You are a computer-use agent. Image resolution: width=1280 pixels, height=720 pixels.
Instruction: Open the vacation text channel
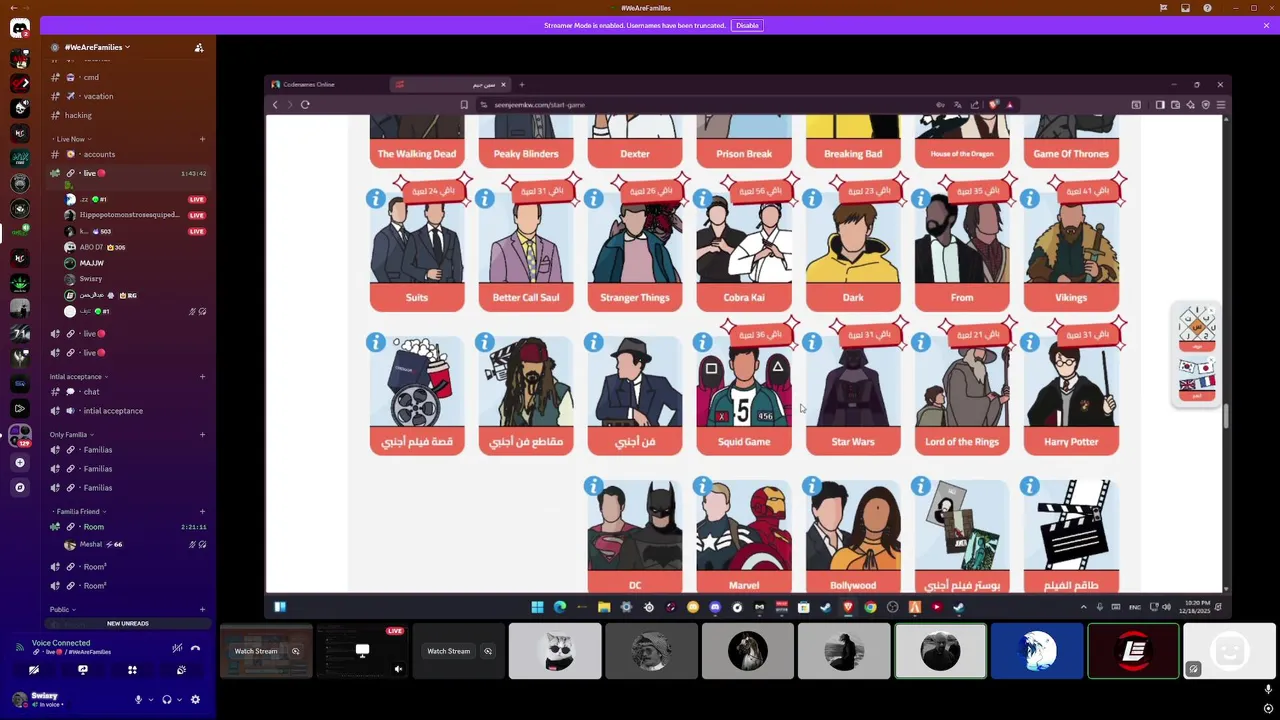(x=128, y=96)
